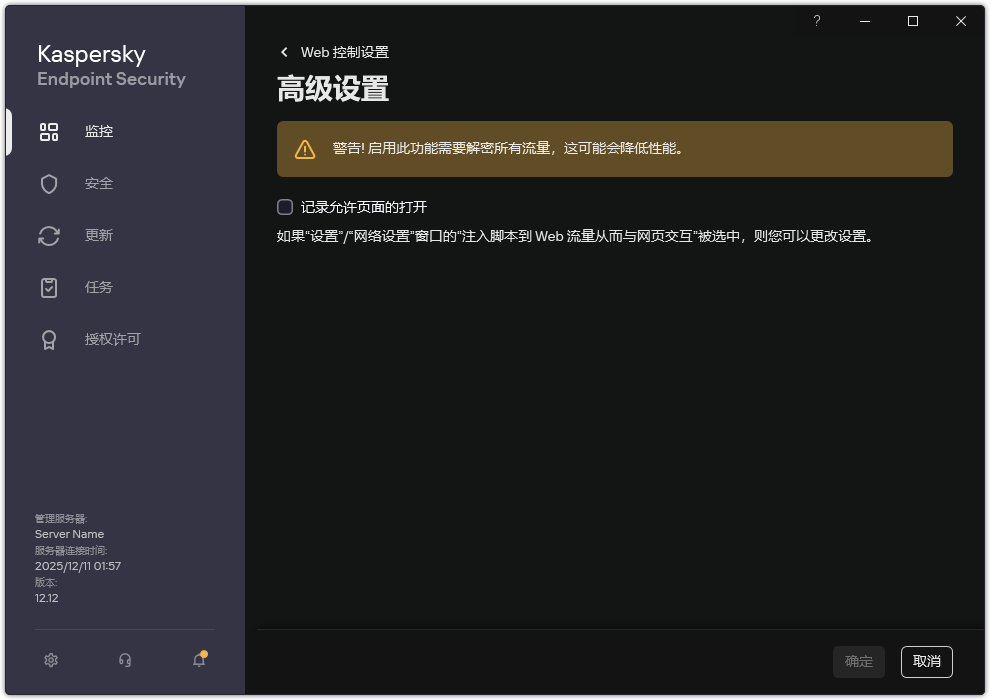Select the 授权许可 license key icon
The image size is (990, 700).
pos(49,339)
